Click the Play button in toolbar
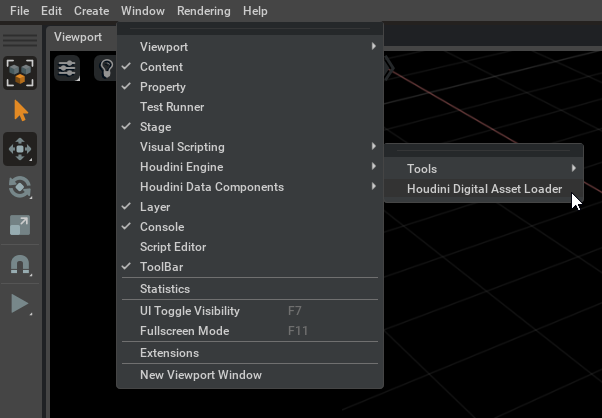 20,304
